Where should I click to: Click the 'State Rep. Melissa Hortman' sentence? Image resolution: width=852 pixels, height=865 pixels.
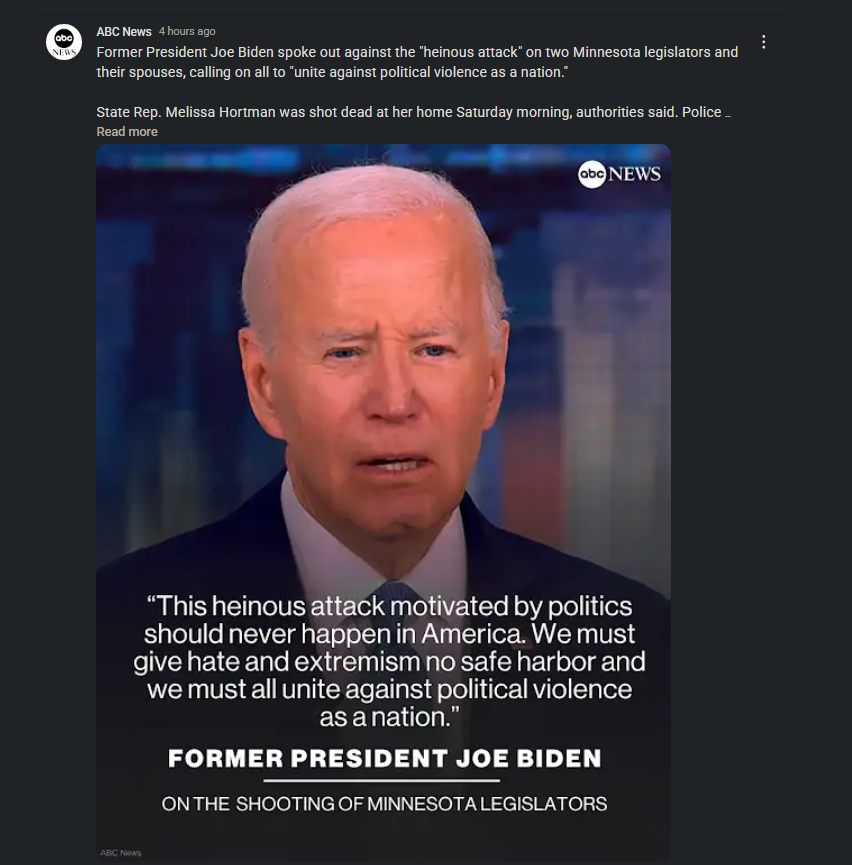(409, 113)
